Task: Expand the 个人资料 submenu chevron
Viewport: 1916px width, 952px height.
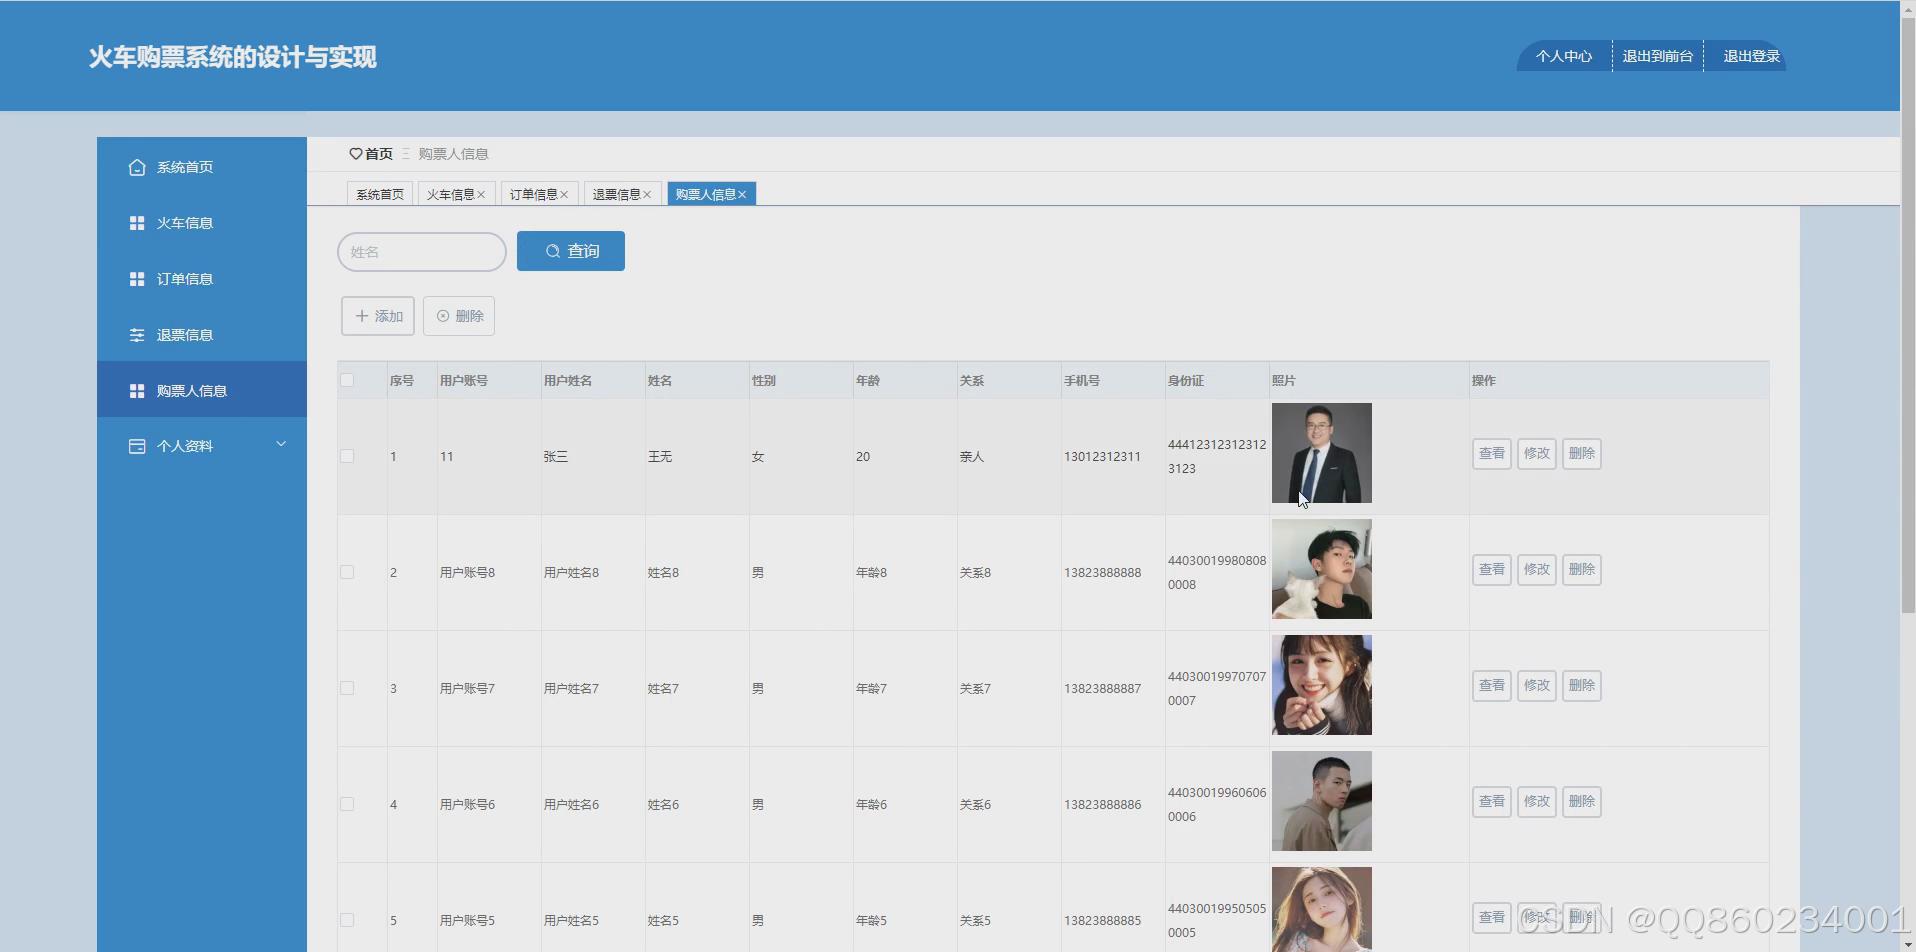Action: (x=281, y=444)
